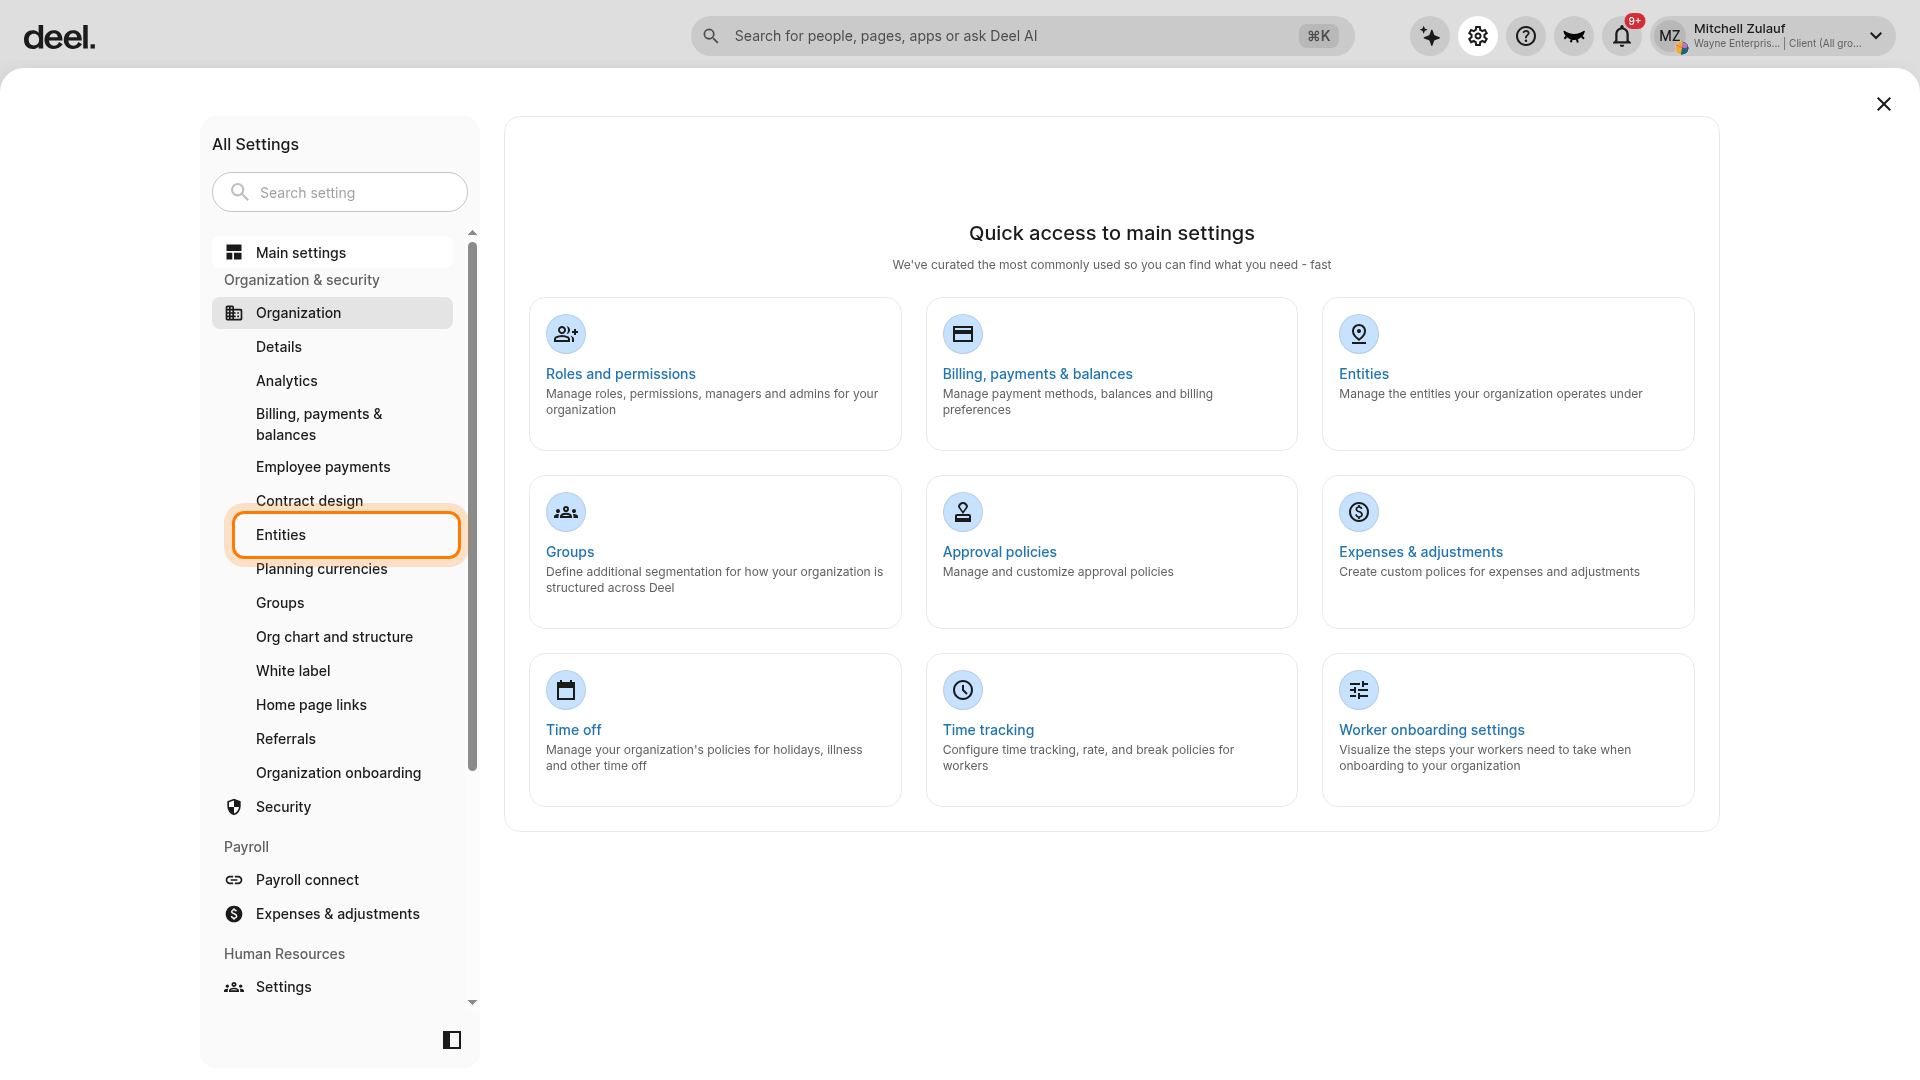Open Home page links settings
This screenshot has height=1080, width=1920.
pos(311,705)
